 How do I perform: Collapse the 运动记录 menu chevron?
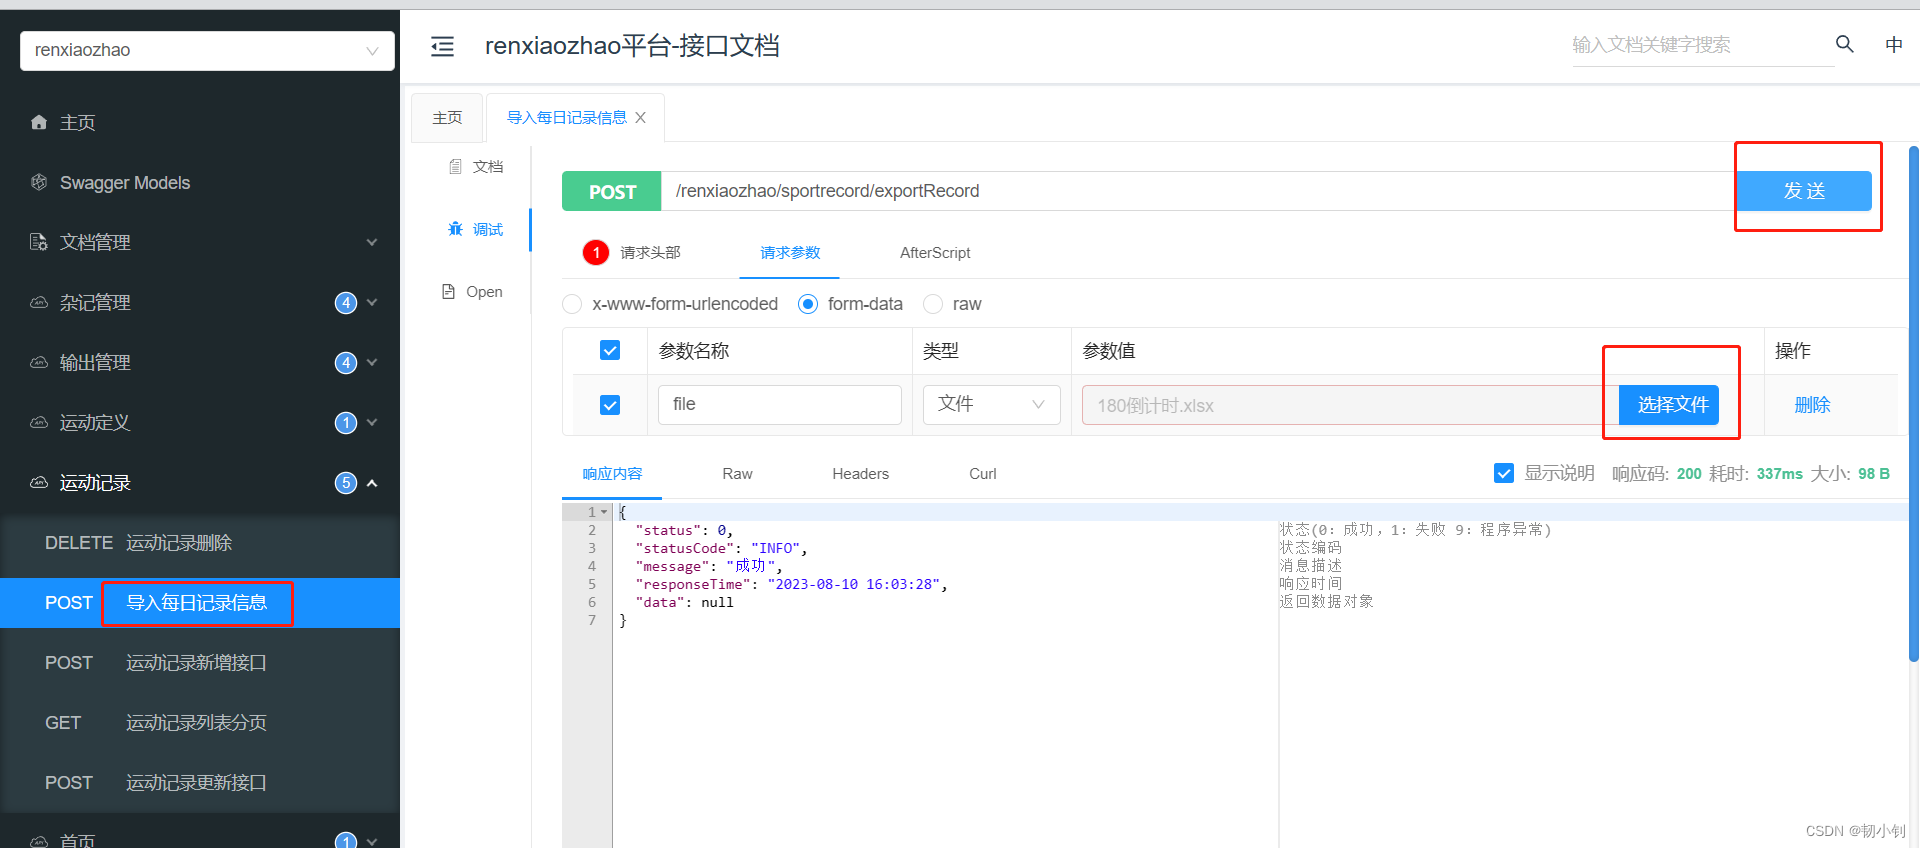point(372,483)
